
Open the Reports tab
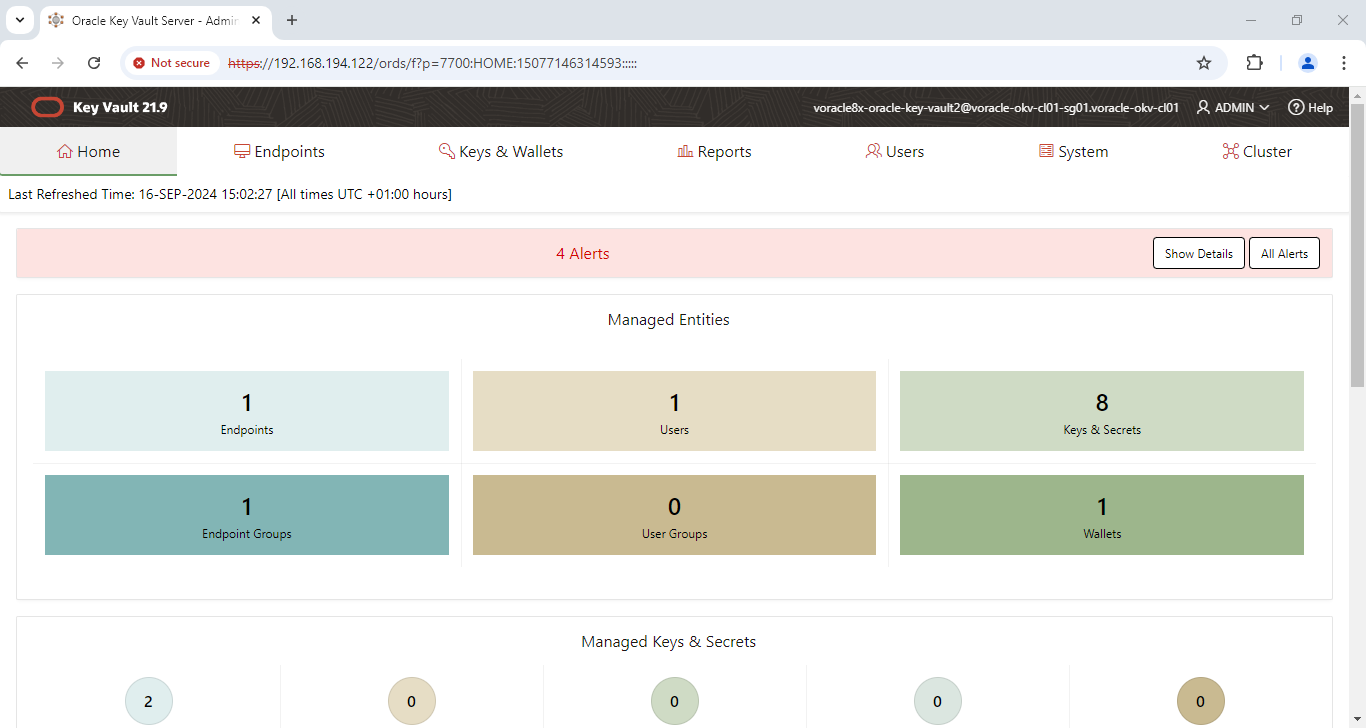pos(714,152)
